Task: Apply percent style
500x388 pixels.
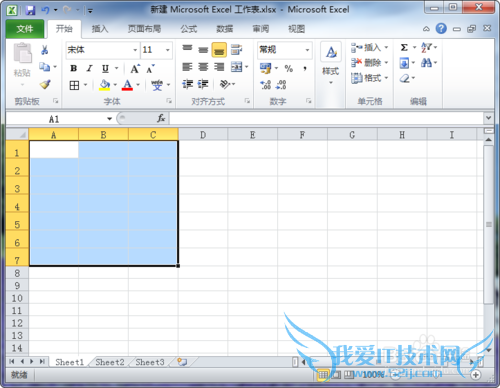Action: 289,69
